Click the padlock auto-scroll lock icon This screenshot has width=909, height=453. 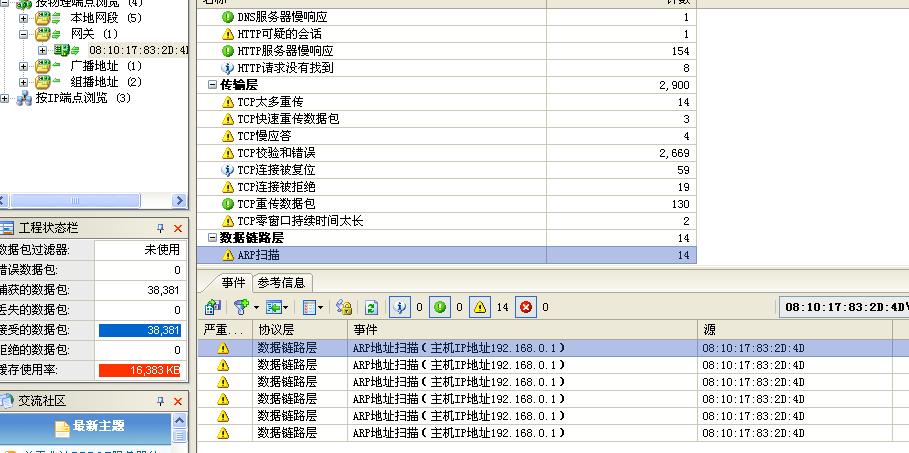tap(344, 307)
